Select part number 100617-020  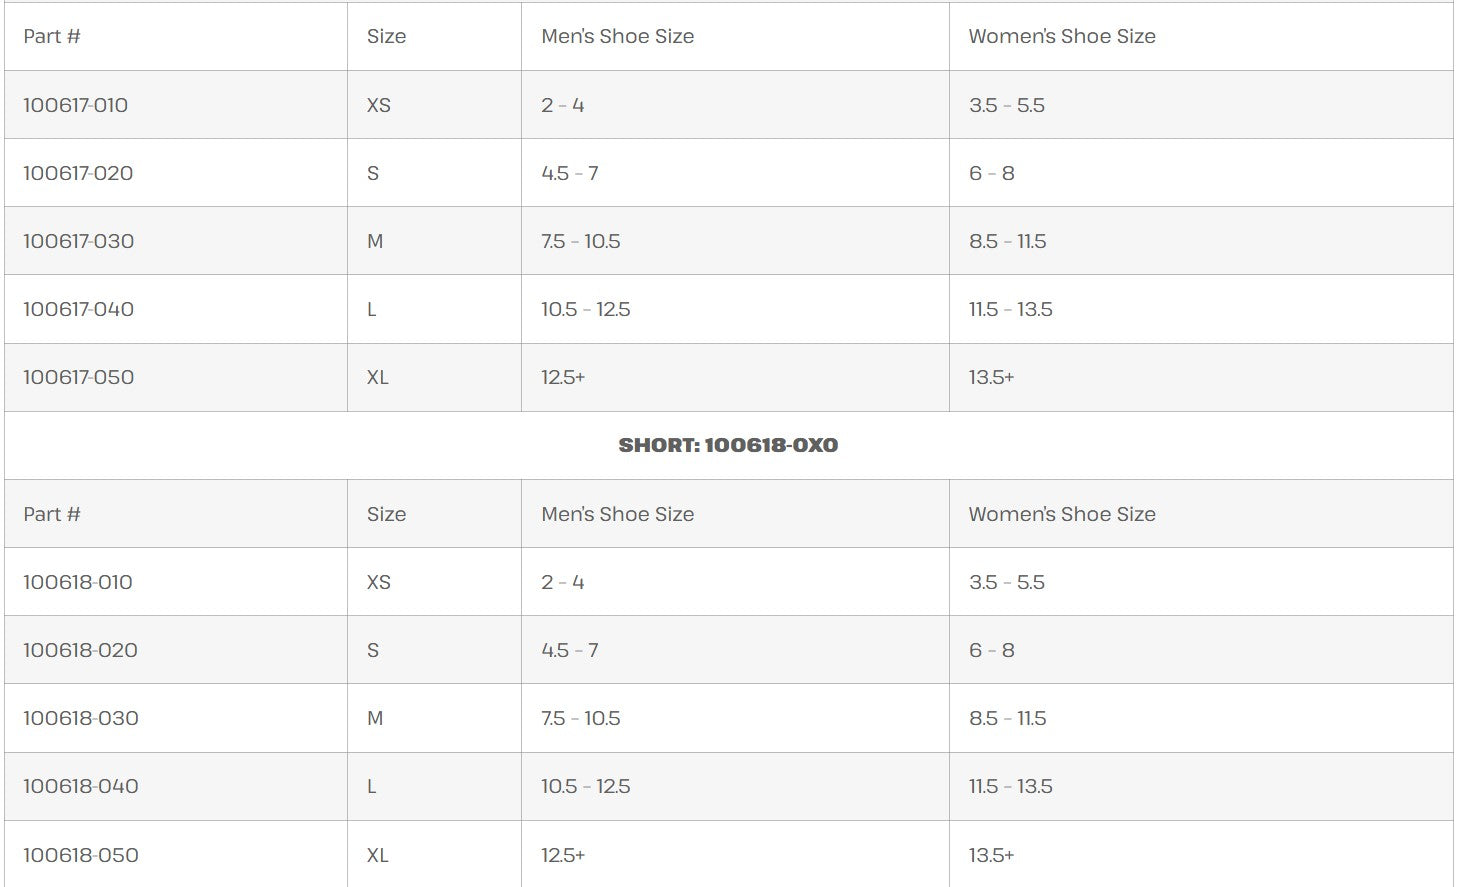[78, 173]
